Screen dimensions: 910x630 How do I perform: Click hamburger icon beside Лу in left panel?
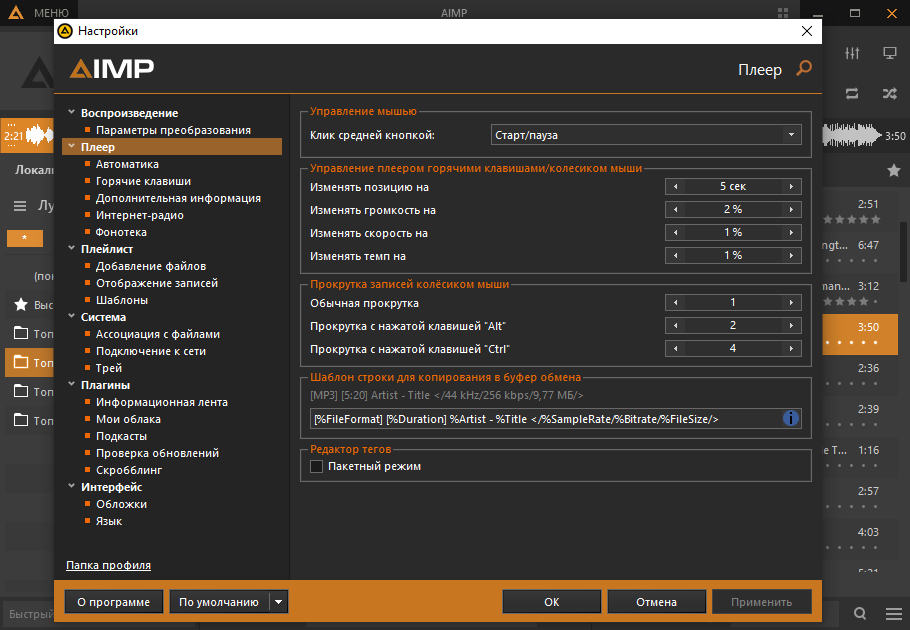coord(20,205)
